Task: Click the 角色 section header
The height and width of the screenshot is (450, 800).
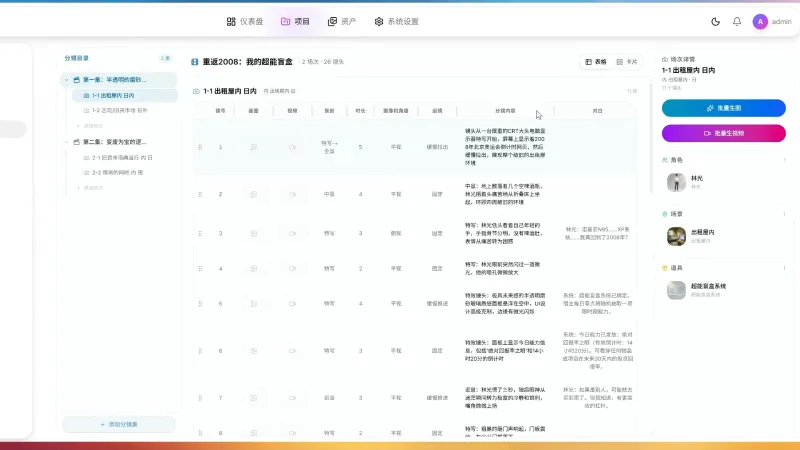Action: (x=672, y=160)
